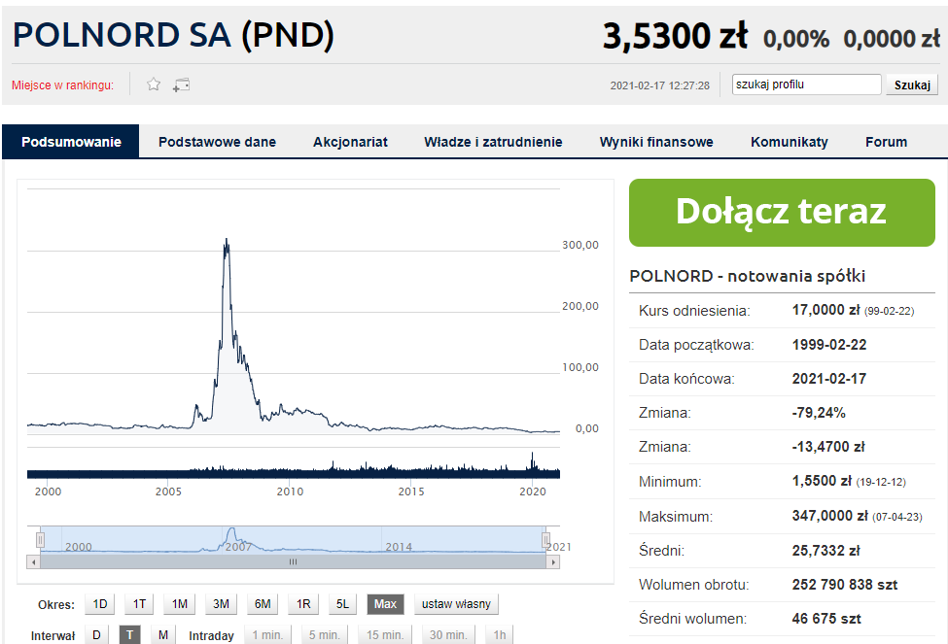Viewport: 948px width, 644px height.
Task: Add POLNORD to favorites with star icon
Action: point(154,84)
